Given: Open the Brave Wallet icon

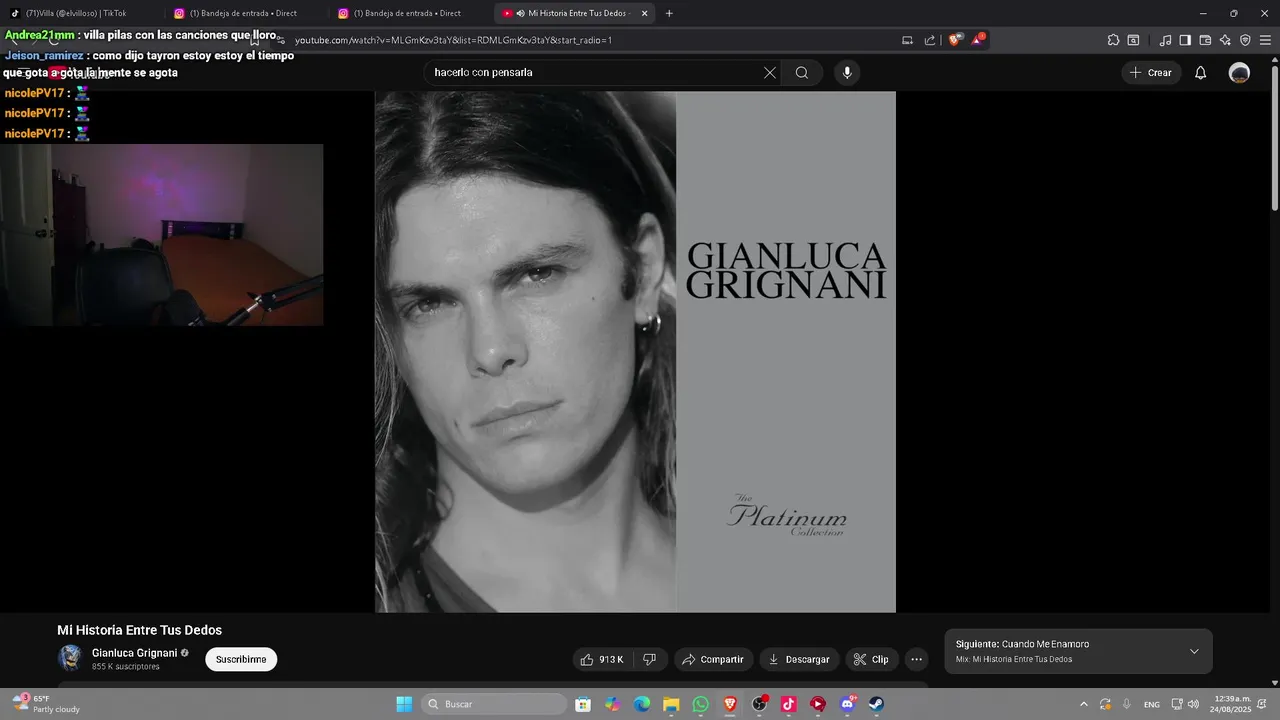Looking at the screenshot, I should coord(1205,40).
